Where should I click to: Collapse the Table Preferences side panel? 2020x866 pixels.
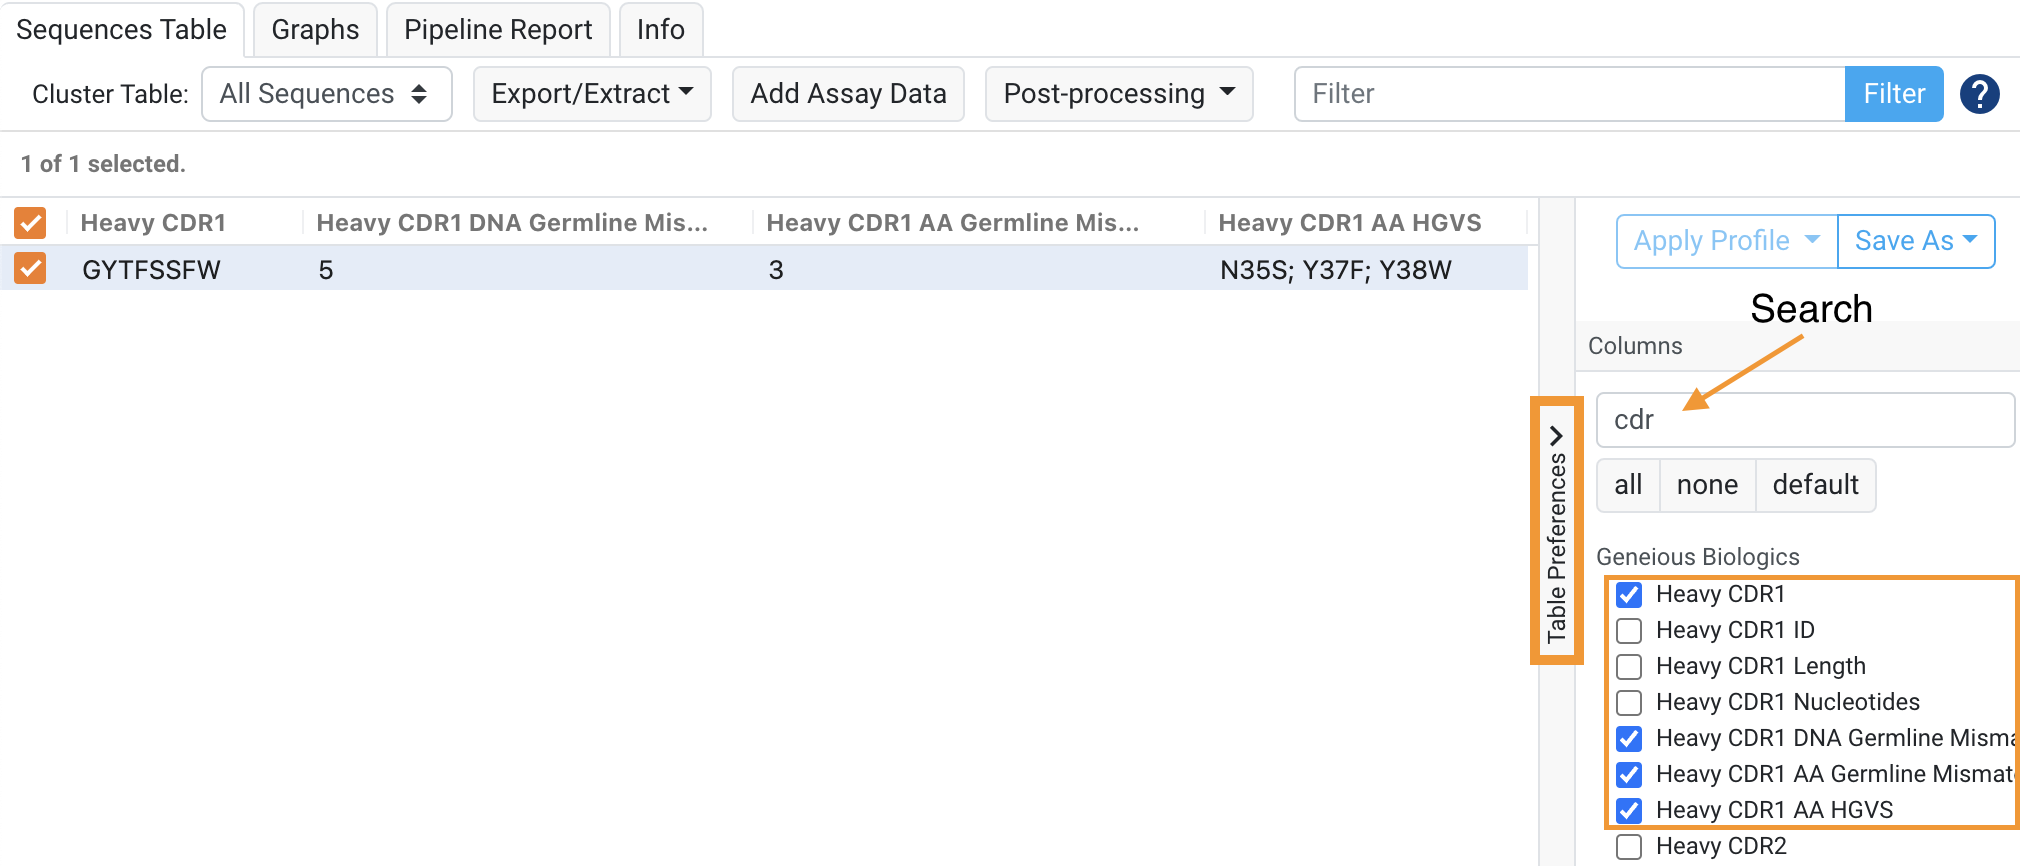pyautogui.click(x=1556, y=531)
